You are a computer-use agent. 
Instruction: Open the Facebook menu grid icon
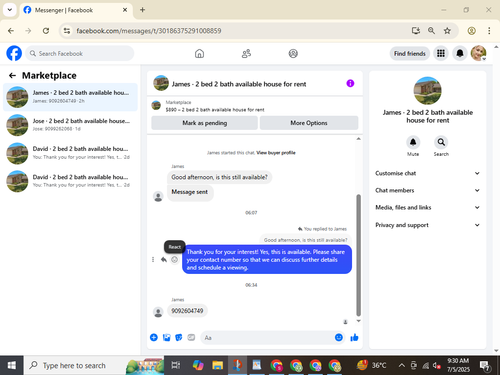pyautogui.click(x=441, y=53)
